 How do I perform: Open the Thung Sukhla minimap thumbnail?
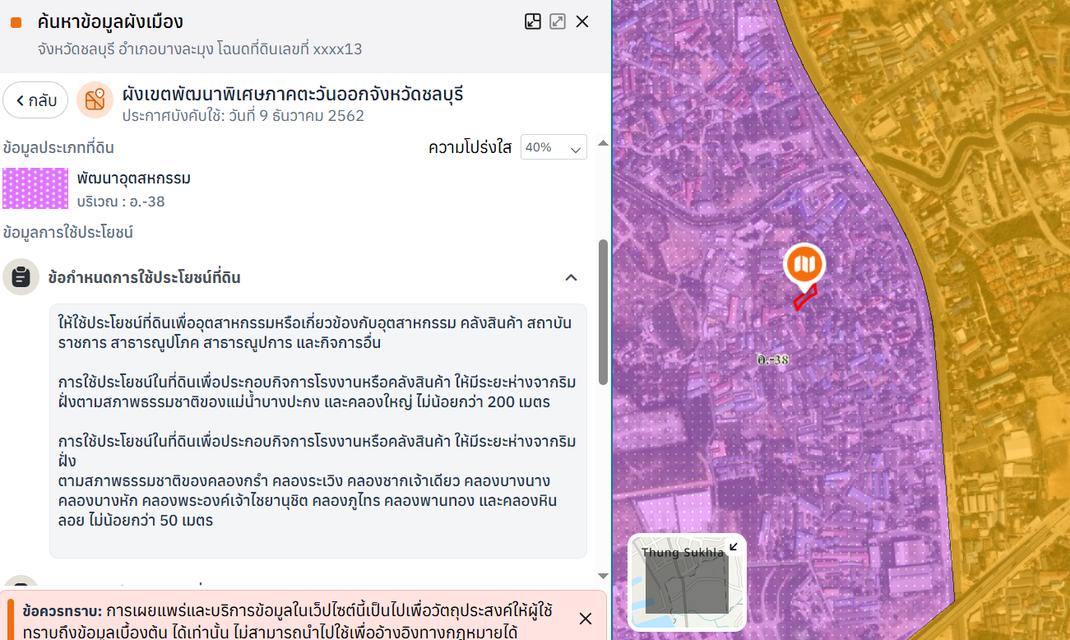click(x=686, y=582)
